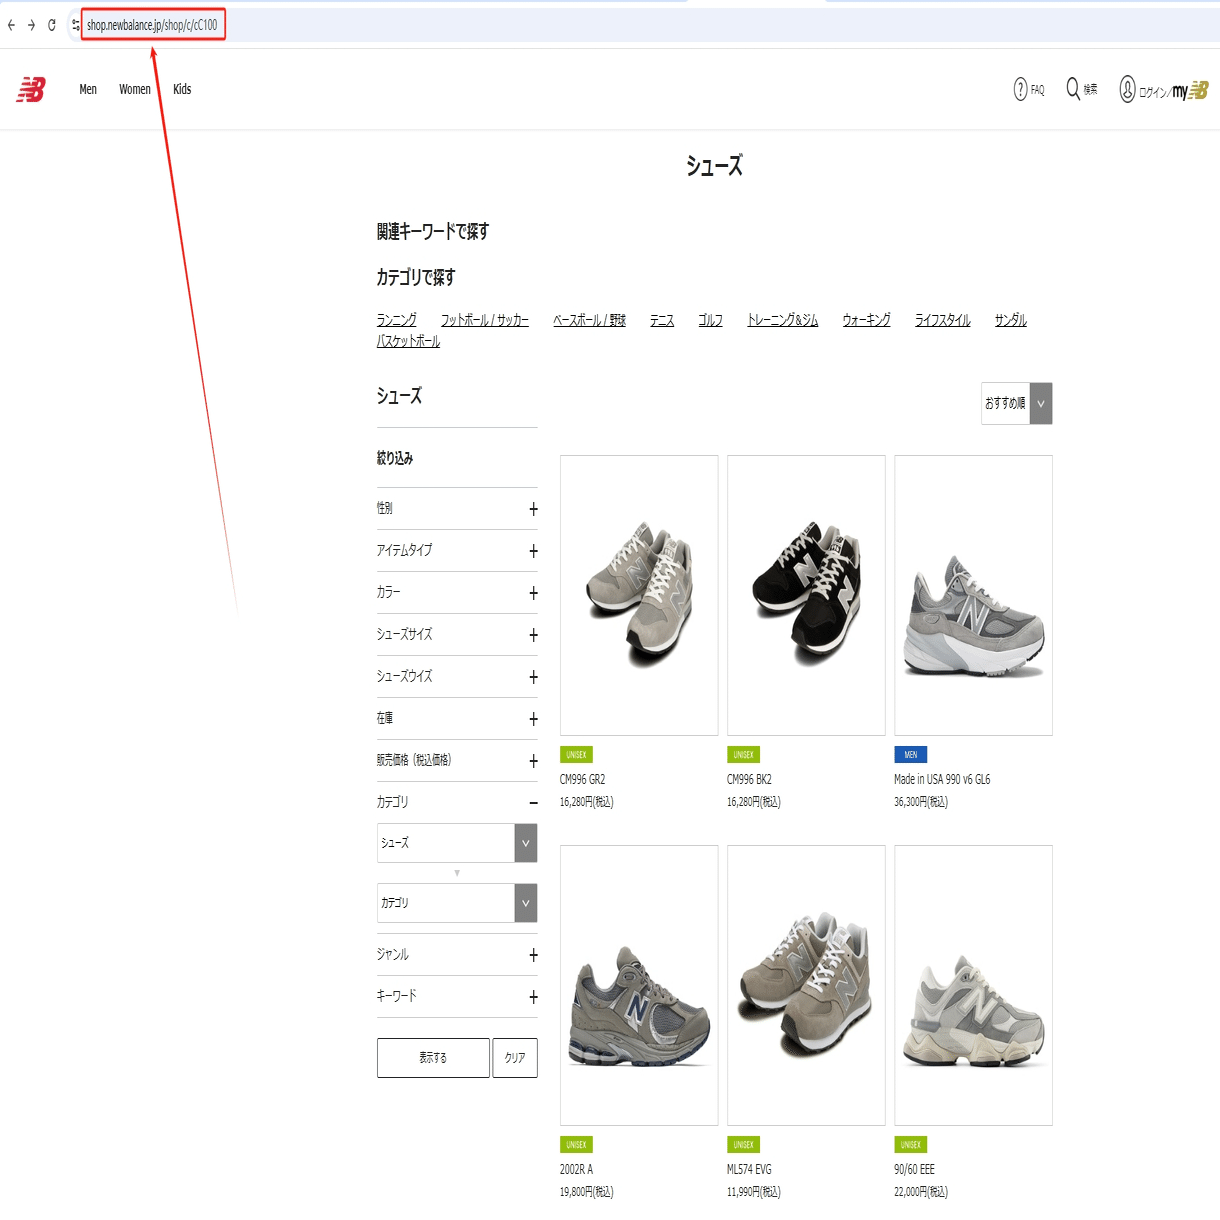Viewport: 1220px width, 1220px height.
Task: Click the 36,300円(税込) price
Action: [x=921, y=802]
